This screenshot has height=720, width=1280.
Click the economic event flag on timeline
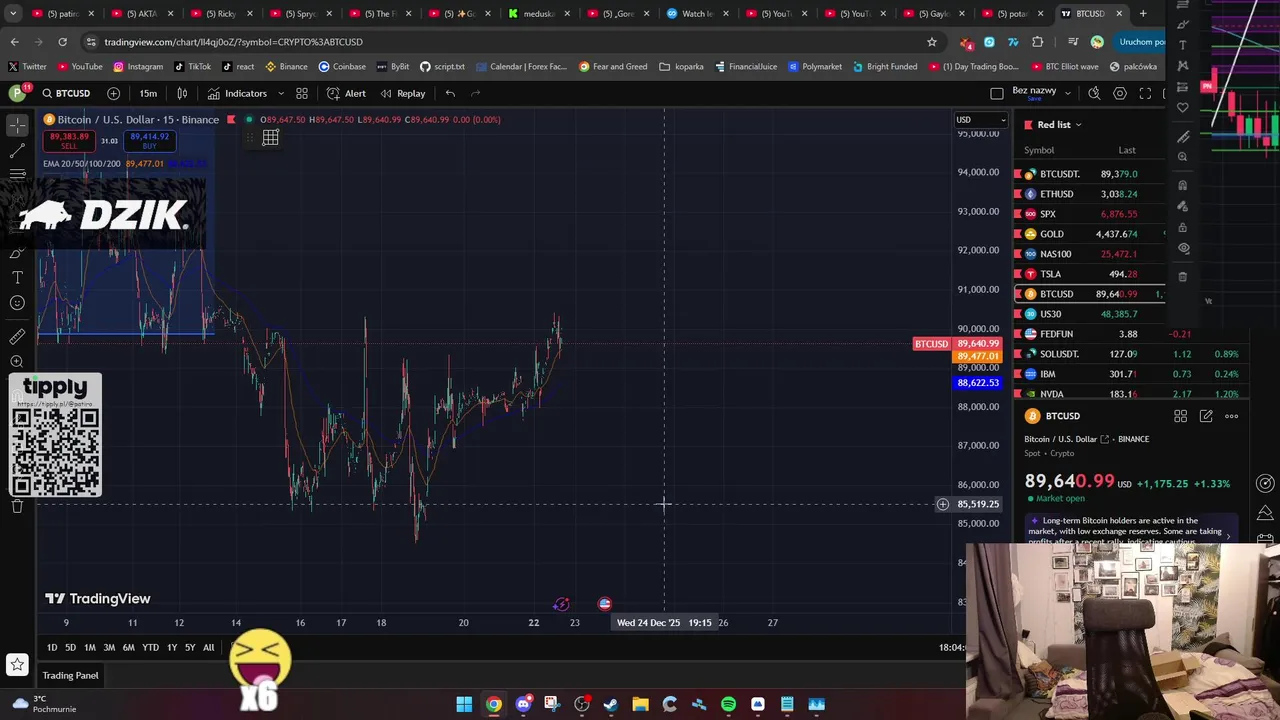pos(604,604)
